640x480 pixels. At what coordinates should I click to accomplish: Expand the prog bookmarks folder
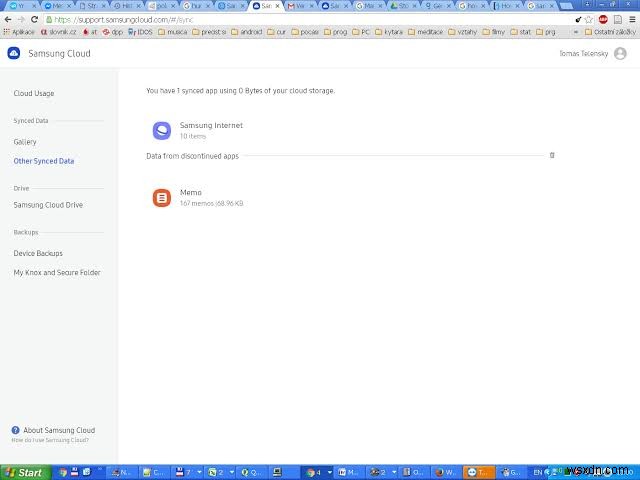tap(336, 32)
